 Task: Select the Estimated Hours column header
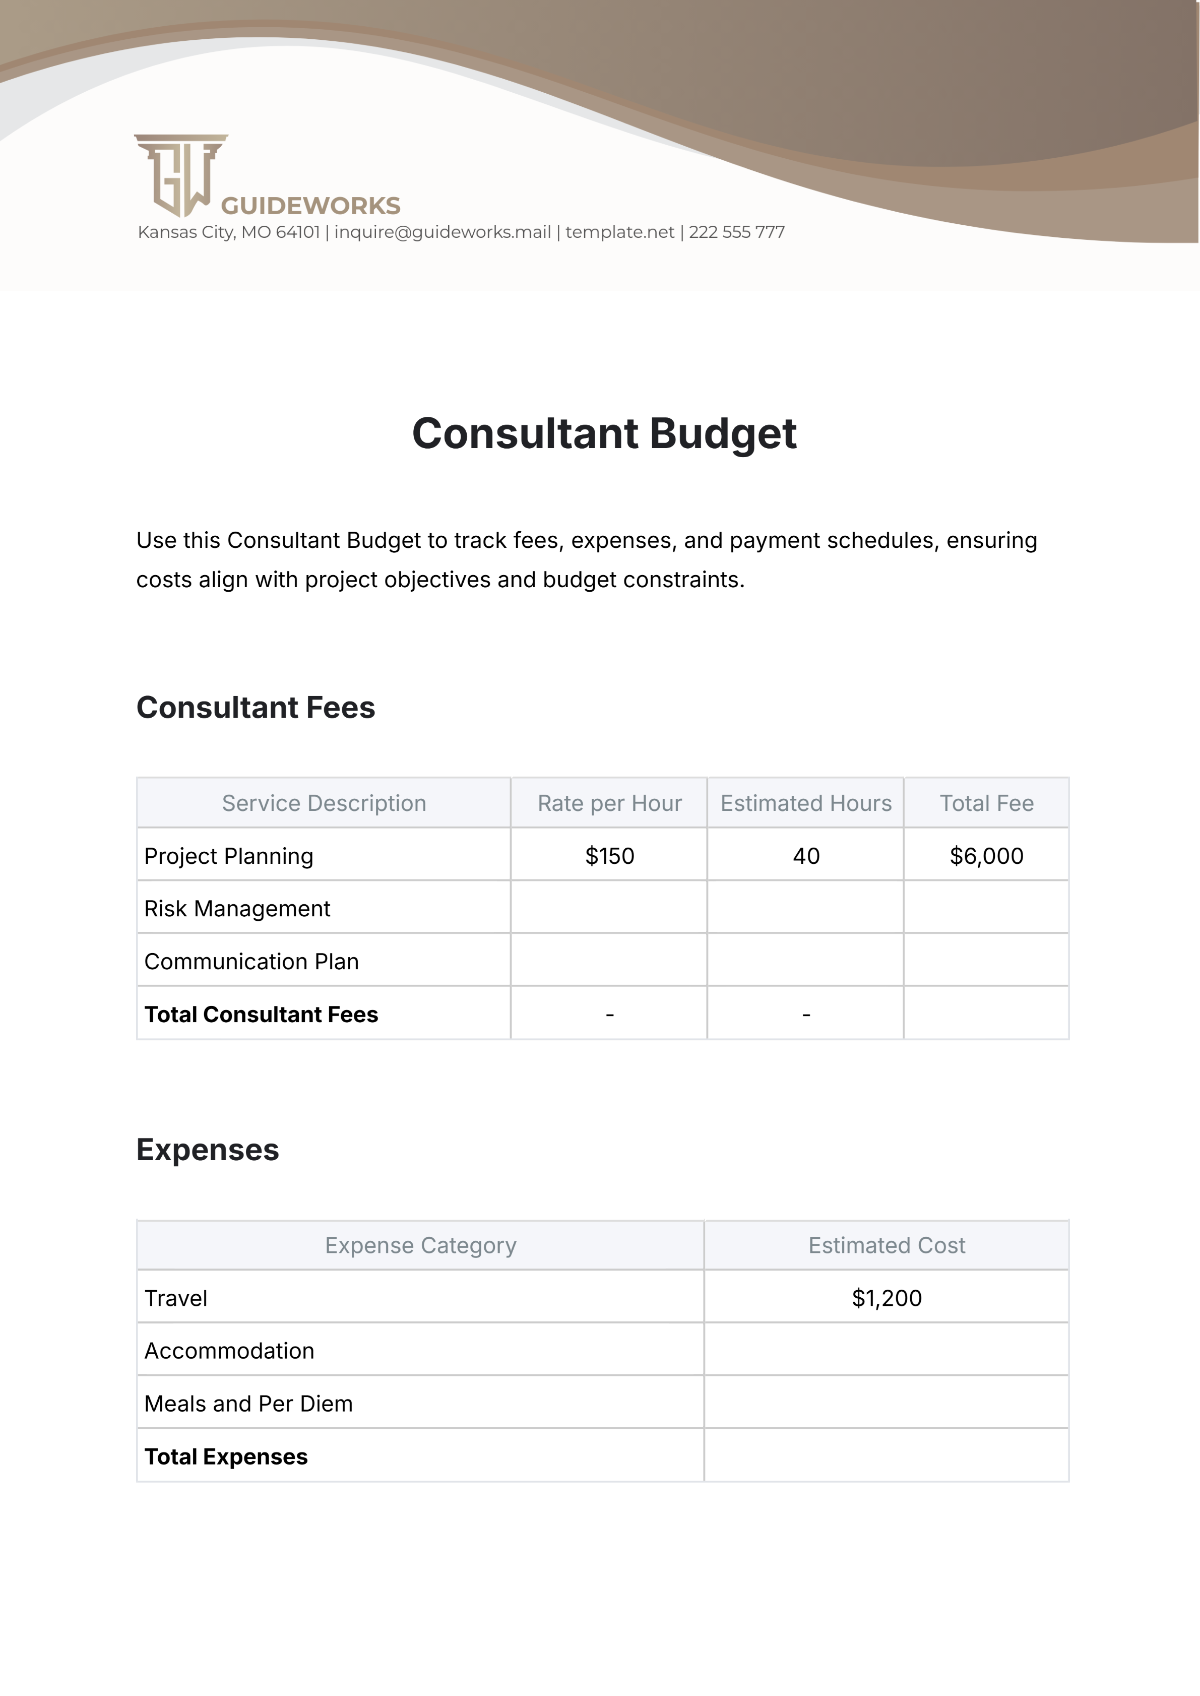pos(806,803)
